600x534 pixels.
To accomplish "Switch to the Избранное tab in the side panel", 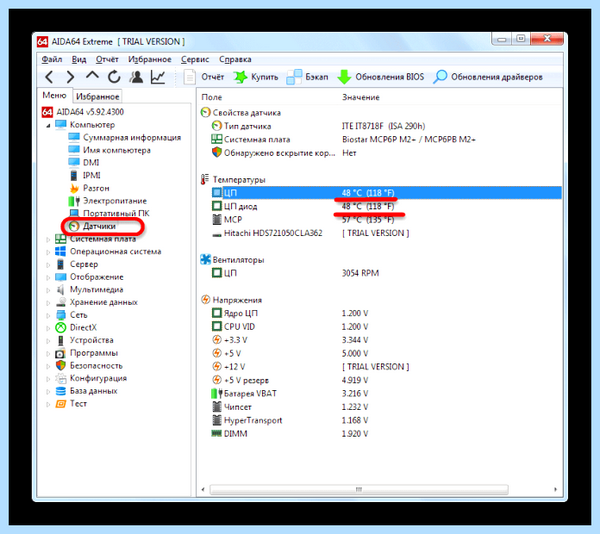I will tap(98, 96).
